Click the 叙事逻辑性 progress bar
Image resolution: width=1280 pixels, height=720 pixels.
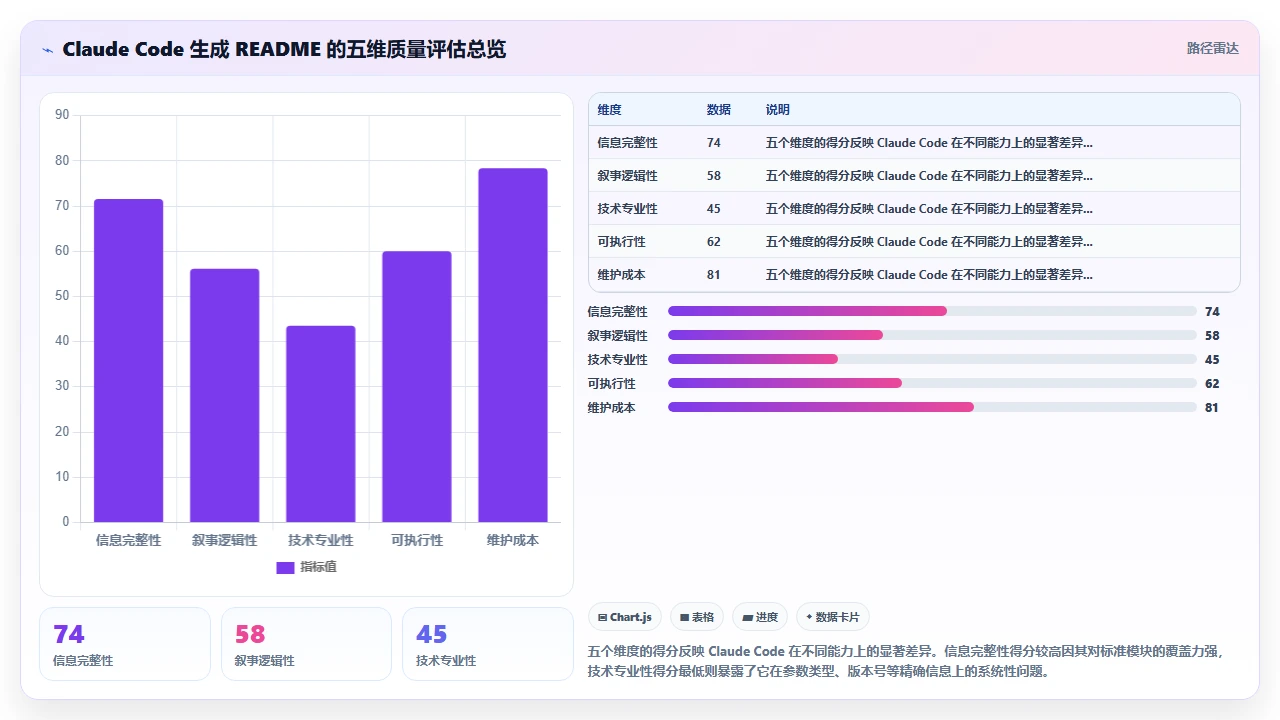click(932, 335)
